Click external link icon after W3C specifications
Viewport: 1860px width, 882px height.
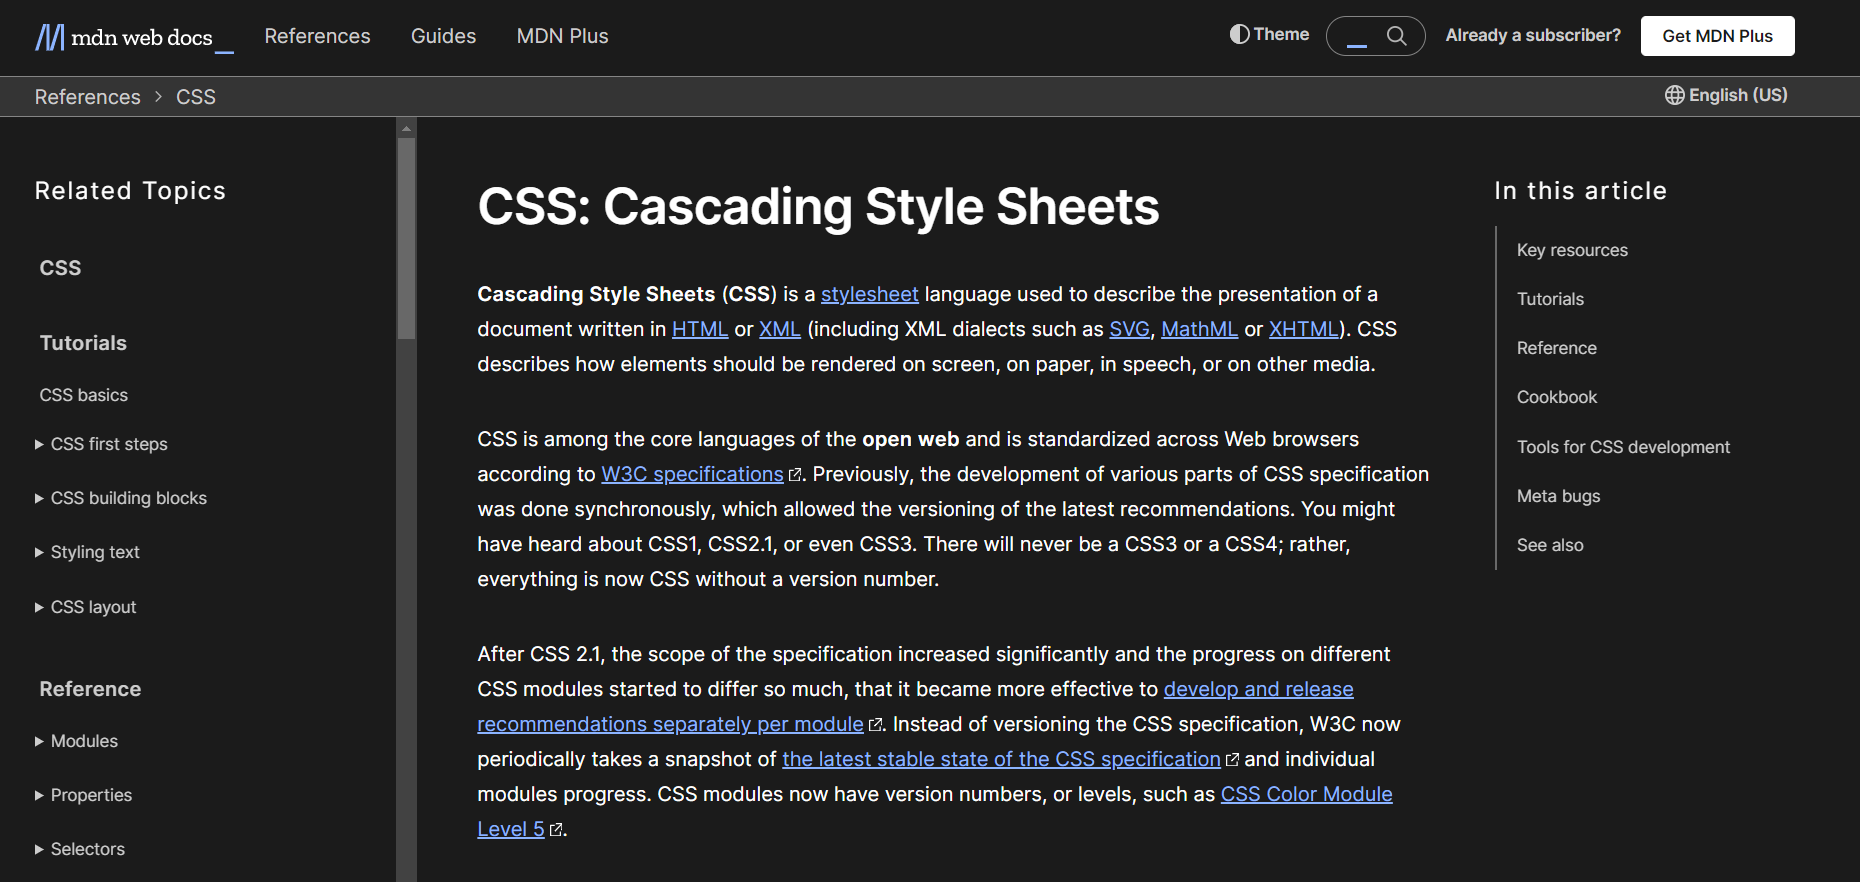[795, 475]
